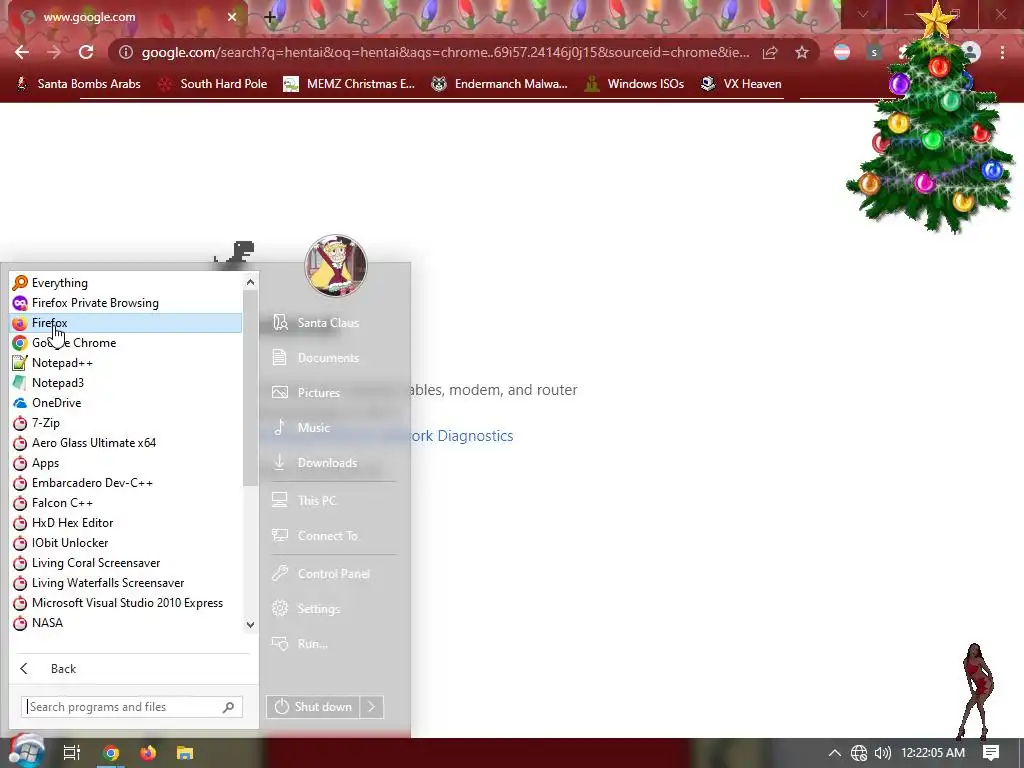
Task: Open Notepad3 entry
Action: (125, 383)
